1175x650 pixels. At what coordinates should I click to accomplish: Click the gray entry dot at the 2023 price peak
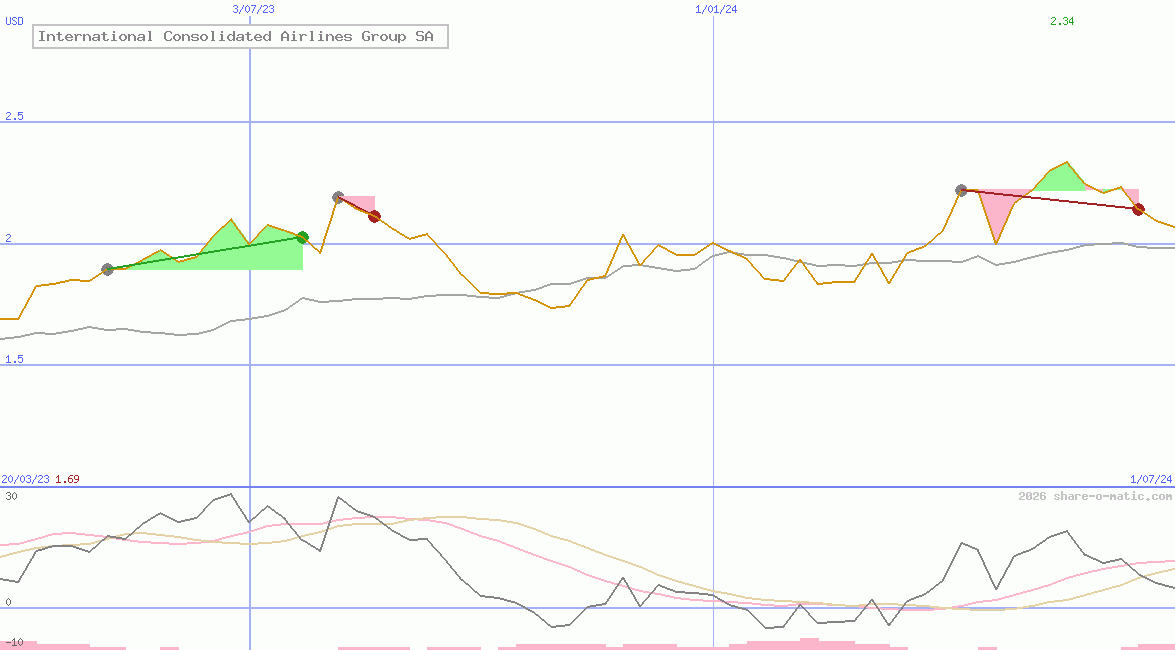[338, 198]
